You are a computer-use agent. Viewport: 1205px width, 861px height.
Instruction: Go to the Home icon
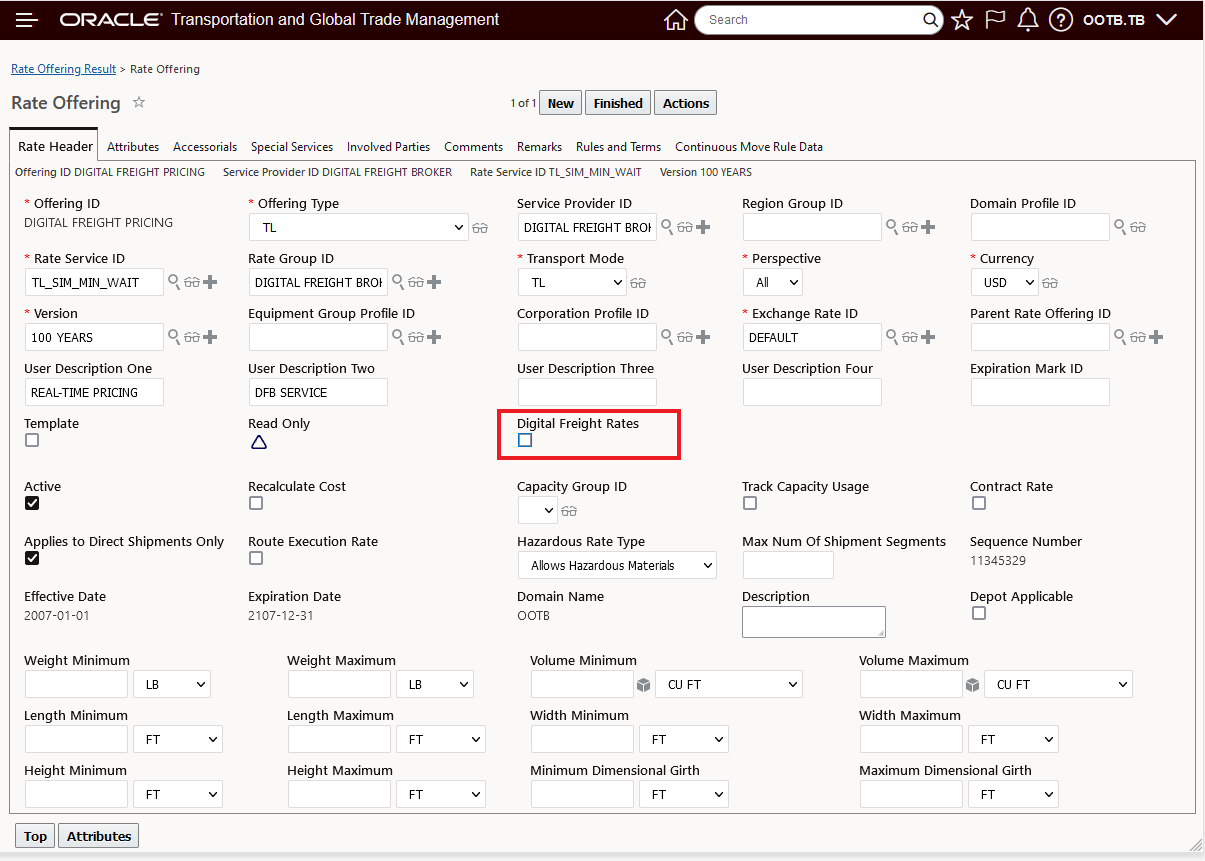point(676,20)
